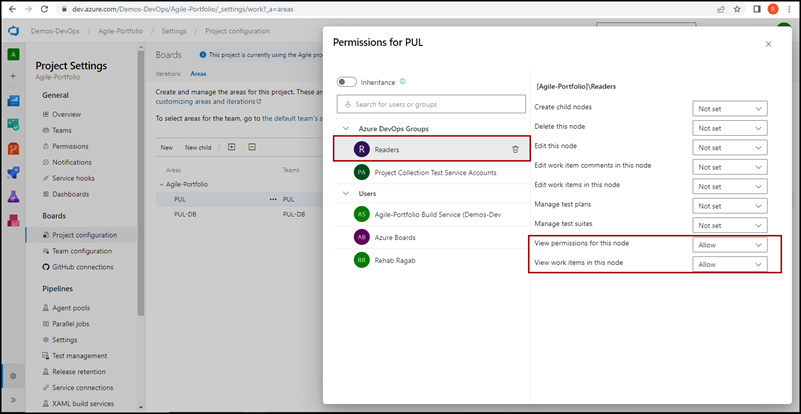
Task: Open Parallel jobs settings
Action: [x=71, y=324]
